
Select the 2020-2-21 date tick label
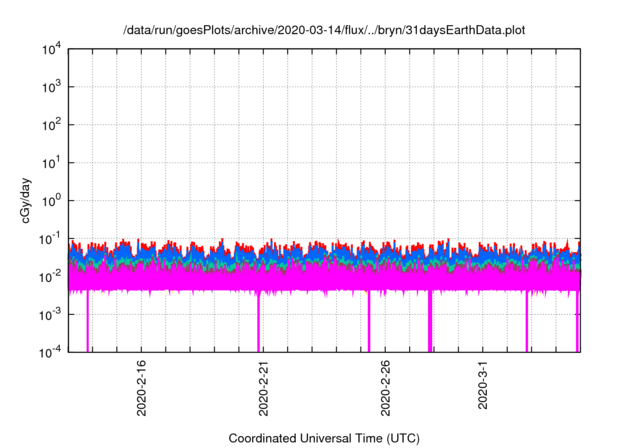click(x=264, y=388)
